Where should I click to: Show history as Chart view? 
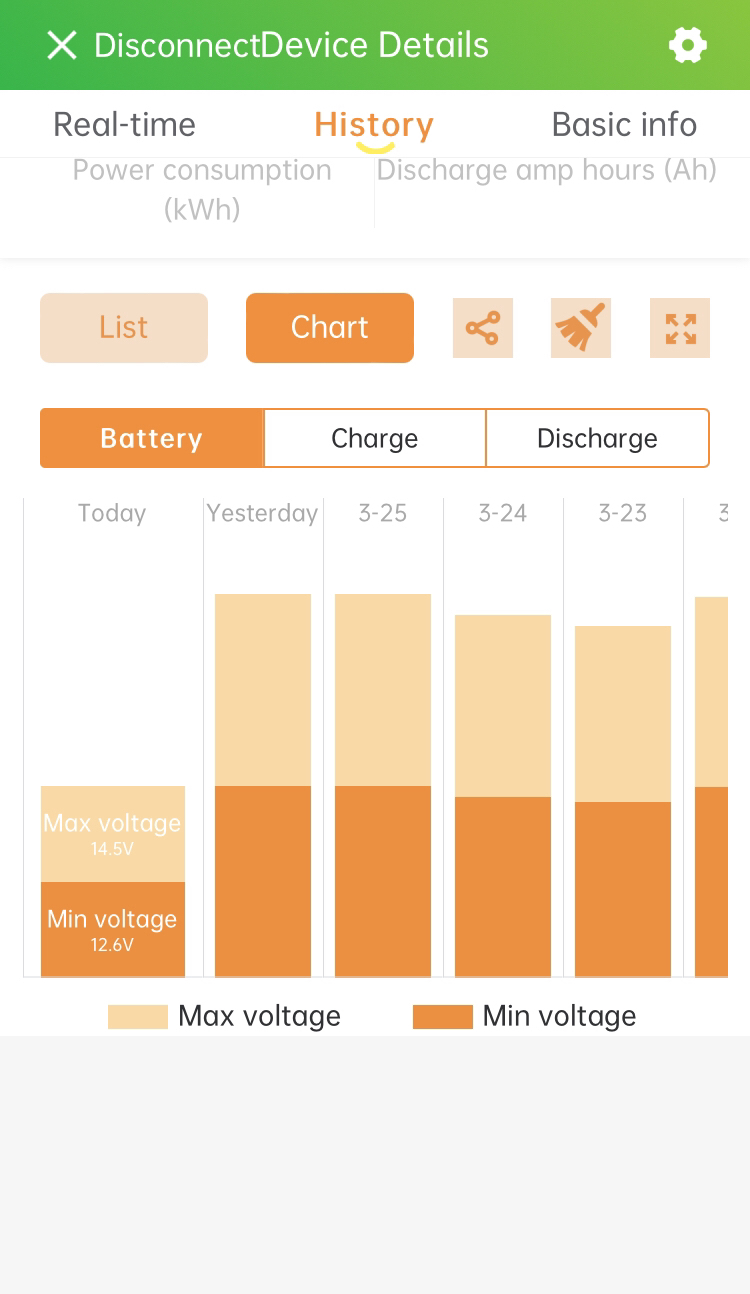tap(330, 328)
